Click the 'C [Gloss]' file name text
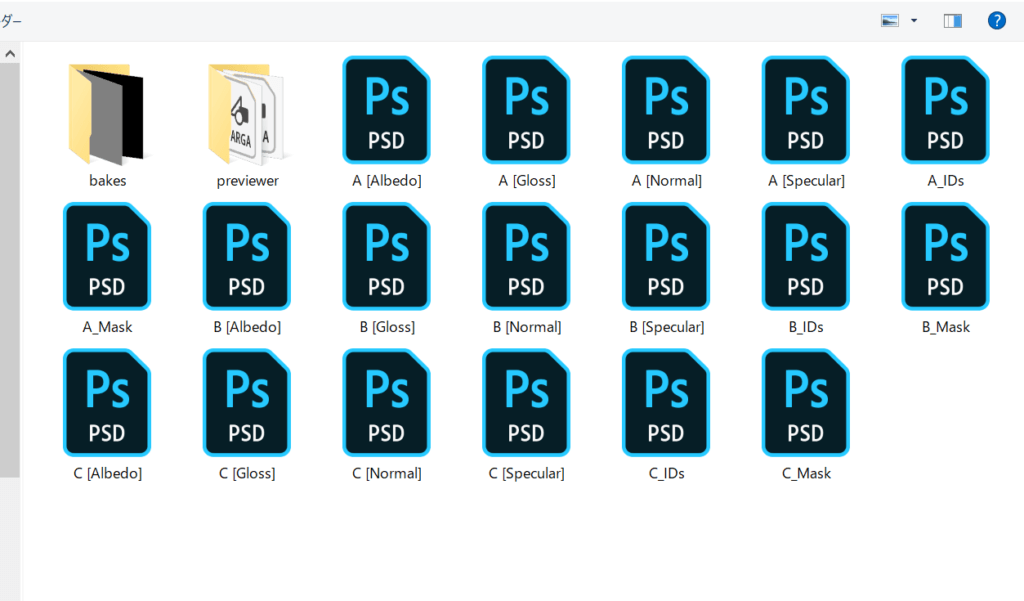 coord(247,474)
